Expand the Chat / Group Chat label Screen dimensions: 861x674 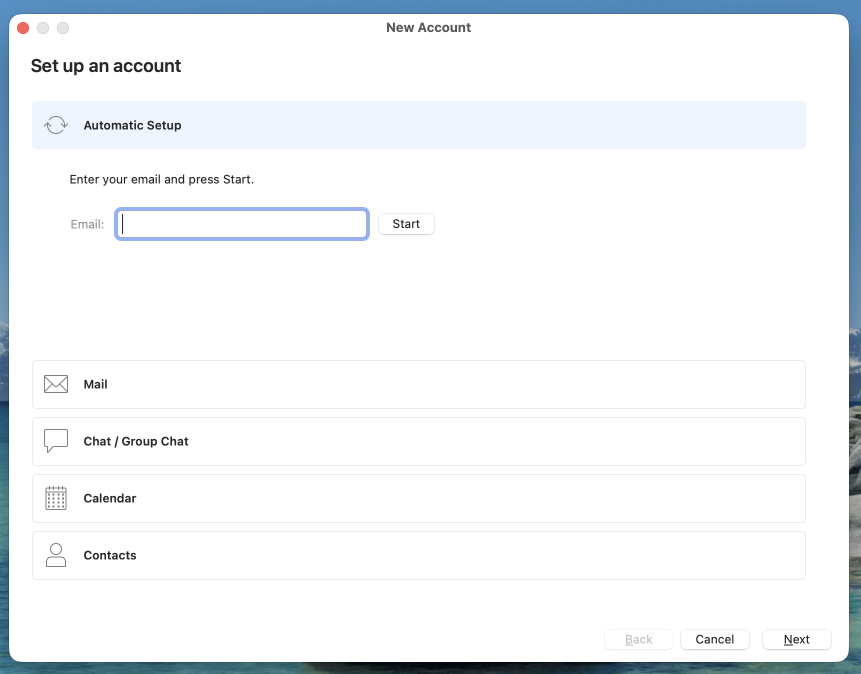pyautogui.click(x=136, y=441)
